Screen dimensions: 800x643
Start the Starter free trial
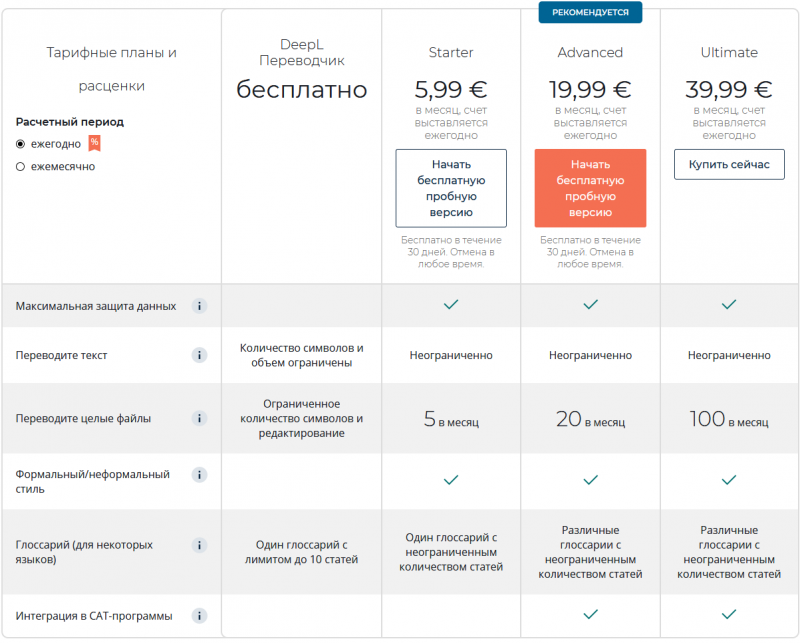coord(451,188)
